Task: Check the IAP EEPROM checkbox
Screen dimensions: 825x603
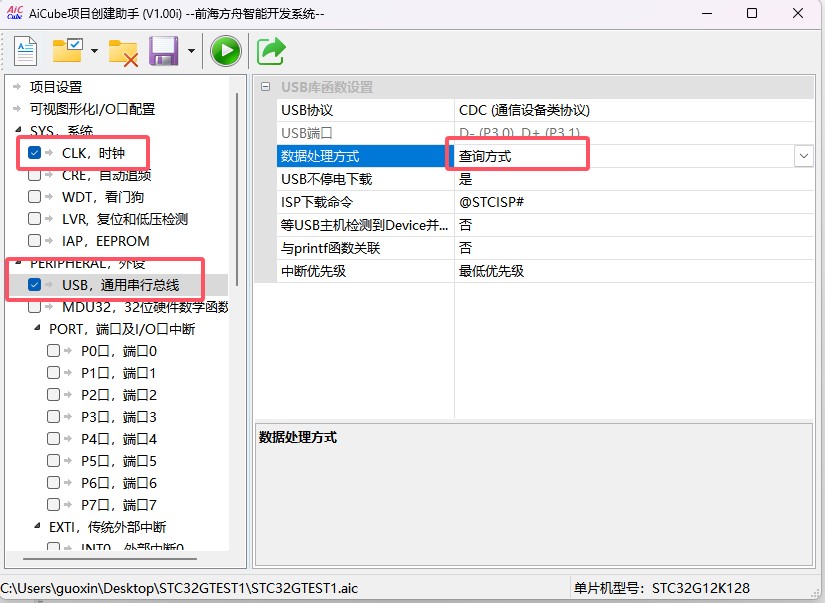Action: [x=34, y=240]
